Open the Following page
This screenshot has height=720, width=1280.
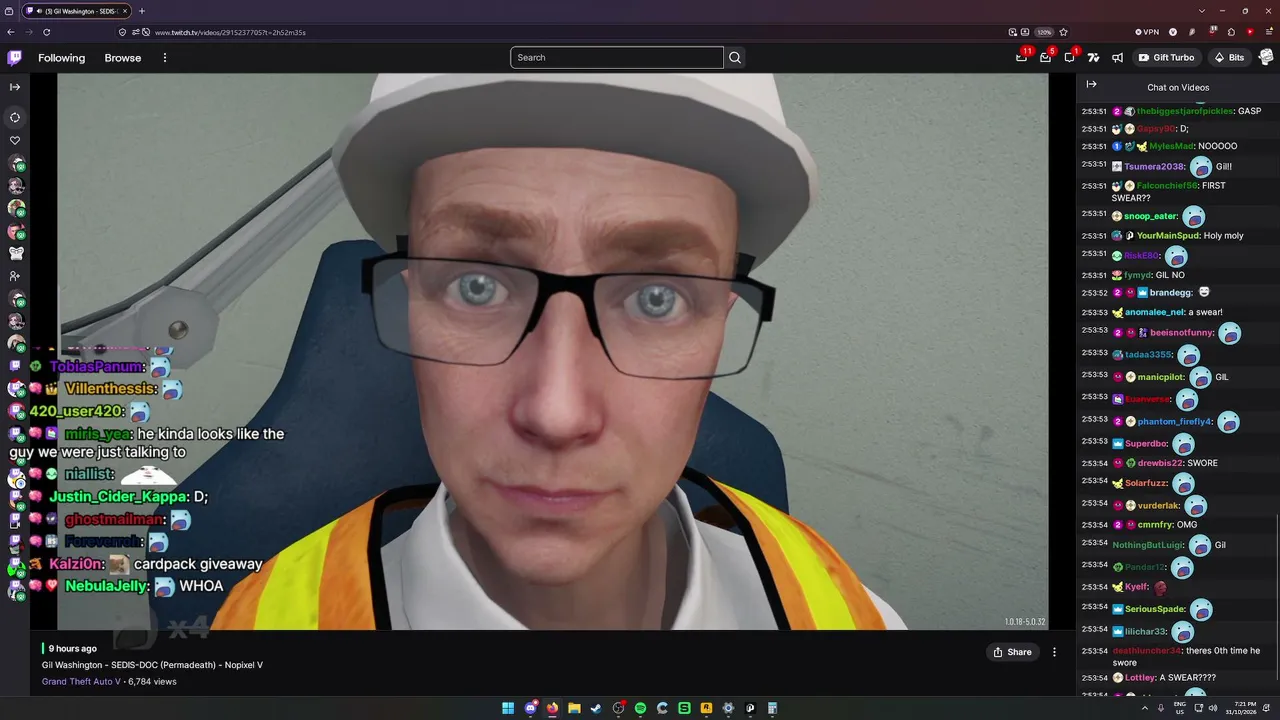(x=62, y=58)
